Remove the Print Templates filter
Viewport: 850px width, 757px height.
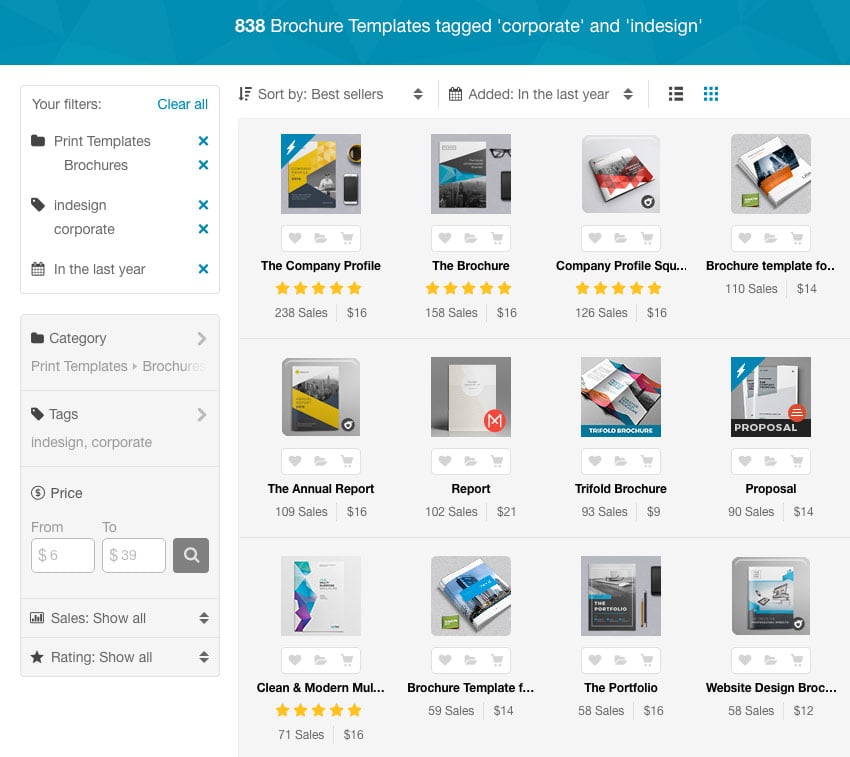[203, 141]
